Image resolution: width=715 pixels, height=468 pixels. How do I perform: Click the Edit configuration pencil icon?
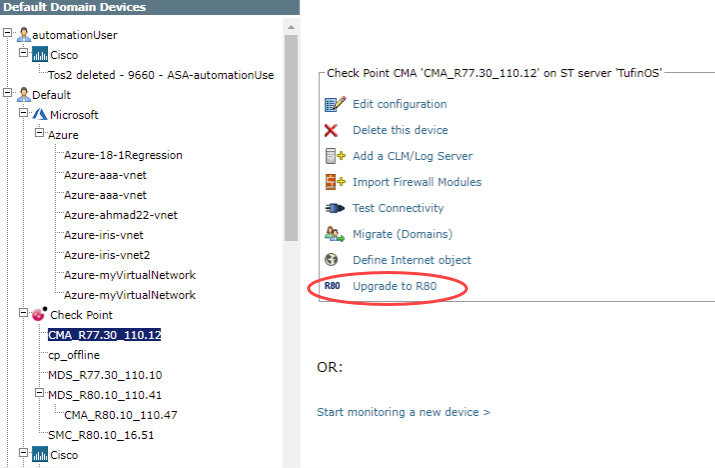tap(334, 104)
